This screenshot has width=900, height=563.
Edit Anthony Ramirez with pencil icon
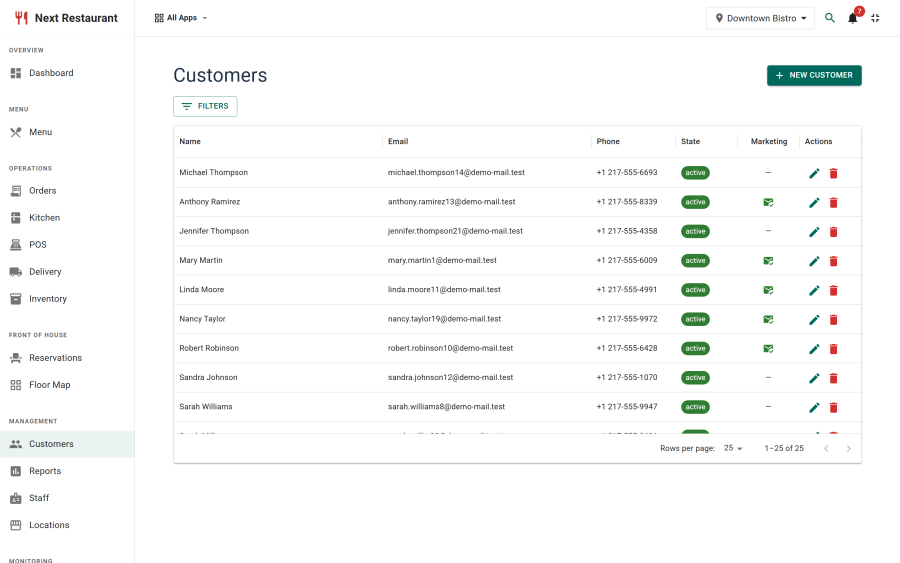[x=814, y=203]
